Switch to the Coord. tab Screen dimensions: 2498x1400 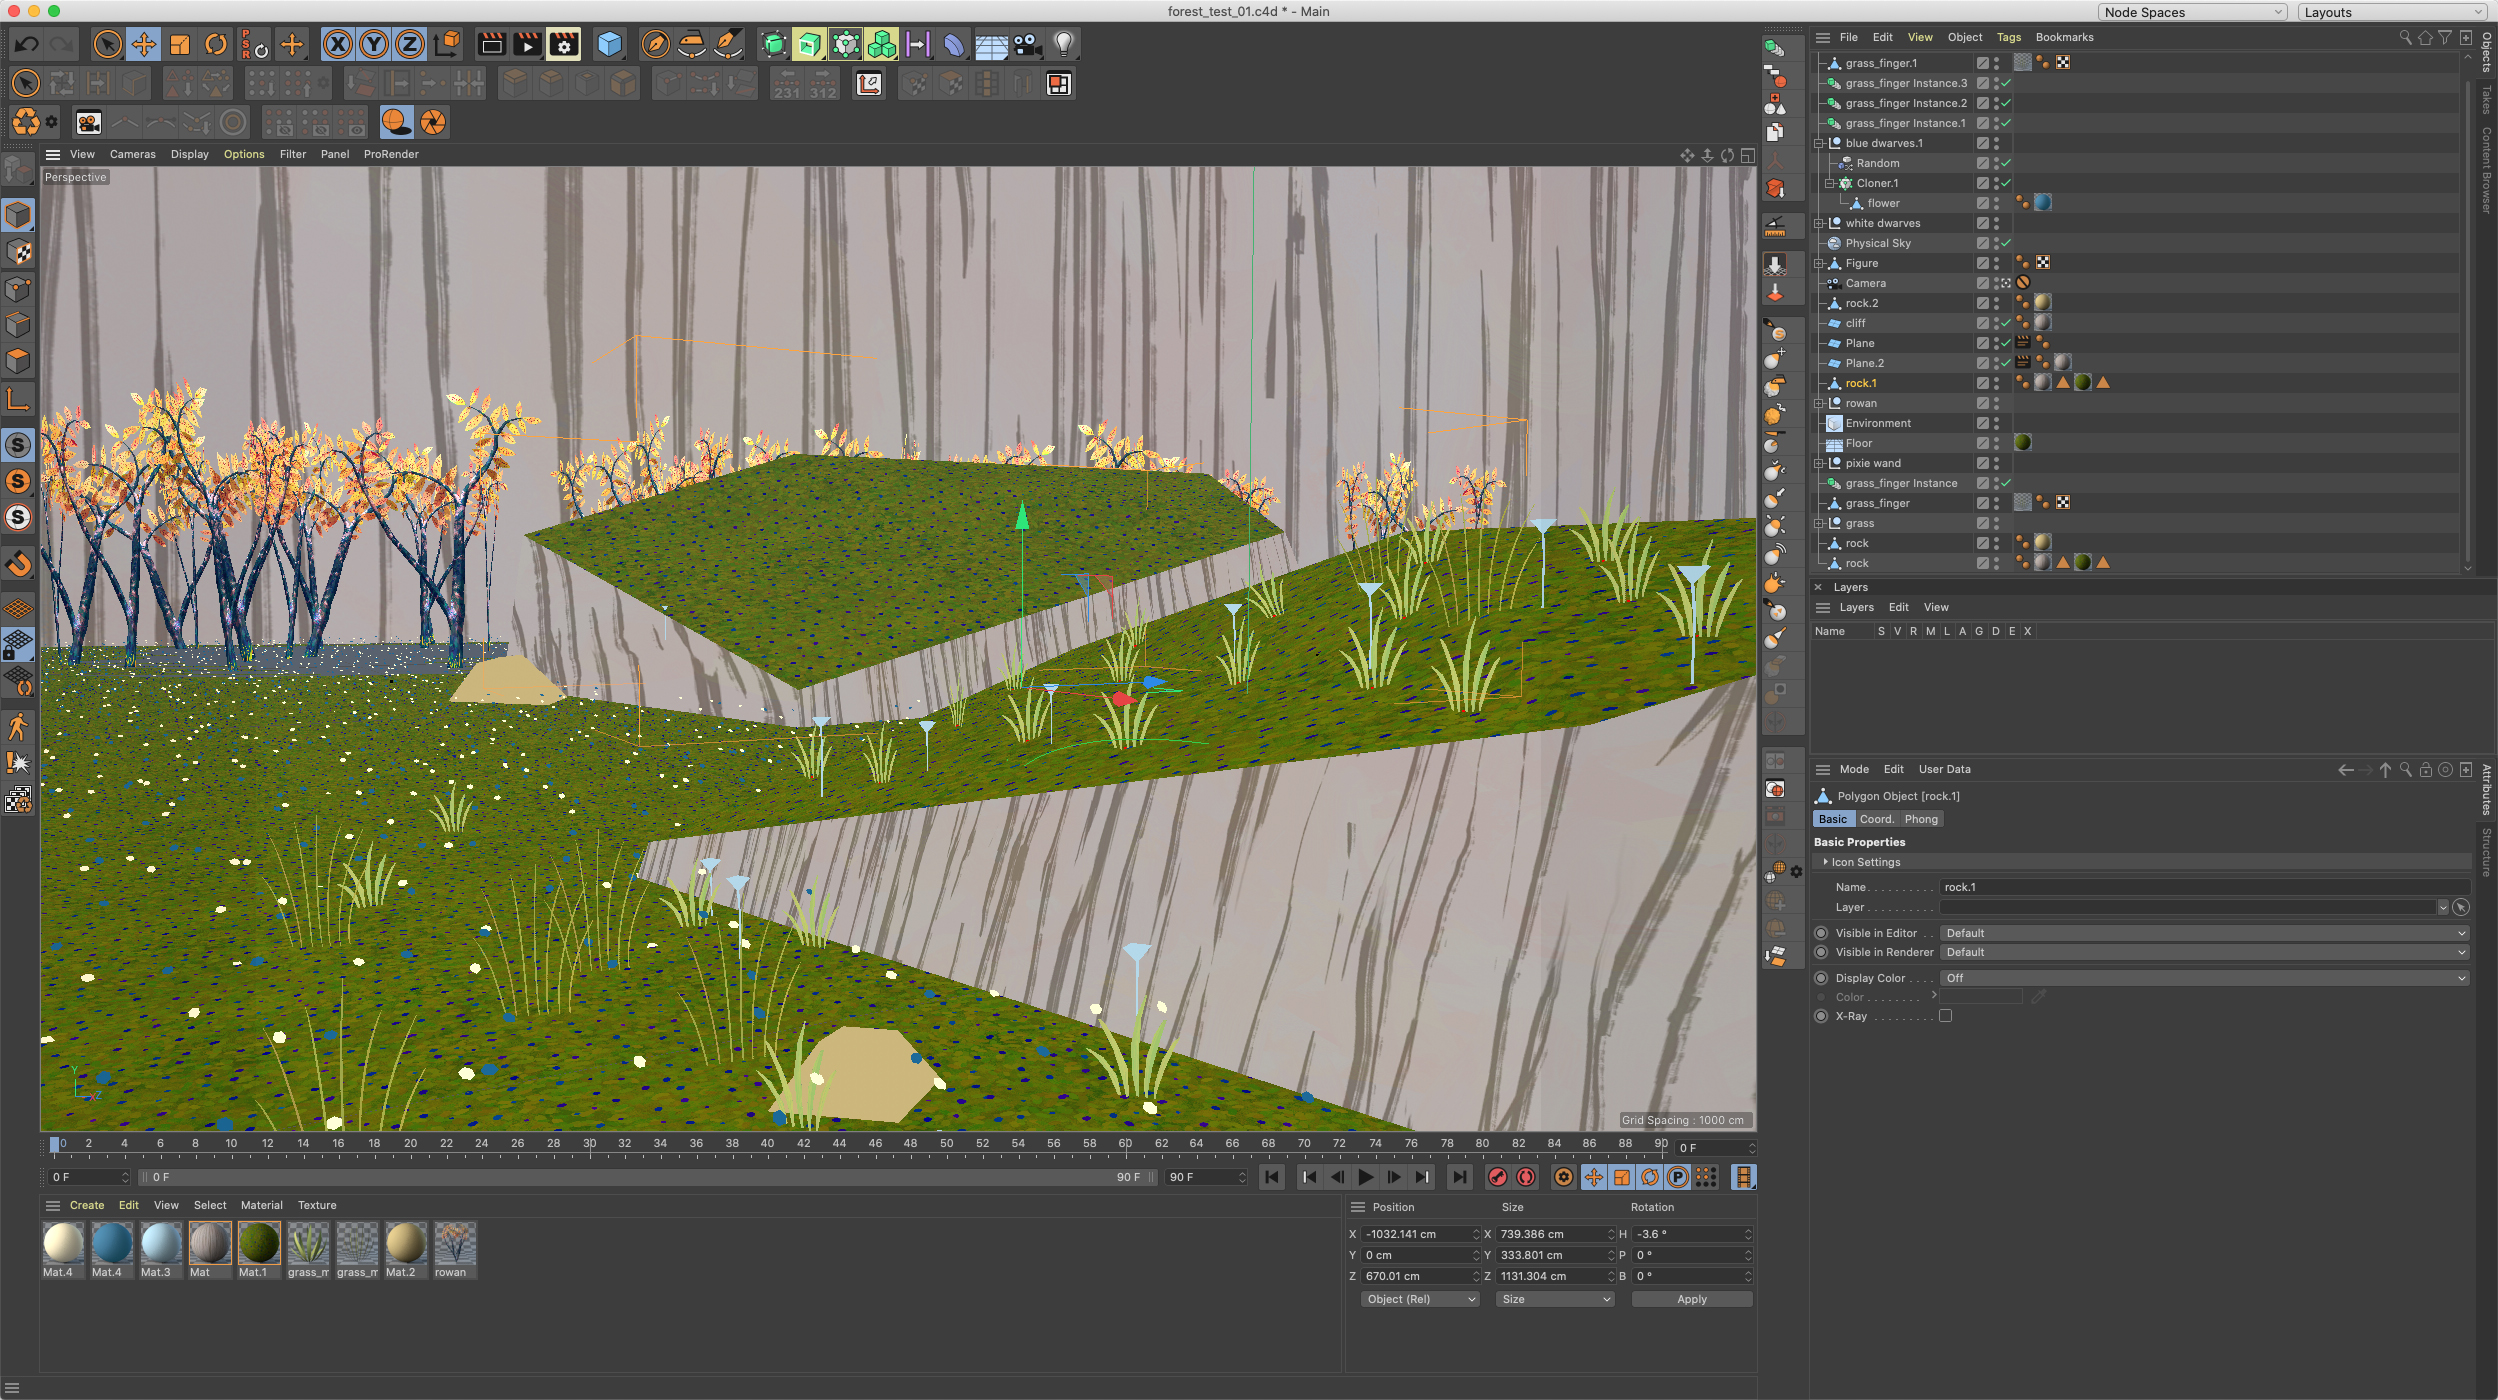(x=1876, y=819)
